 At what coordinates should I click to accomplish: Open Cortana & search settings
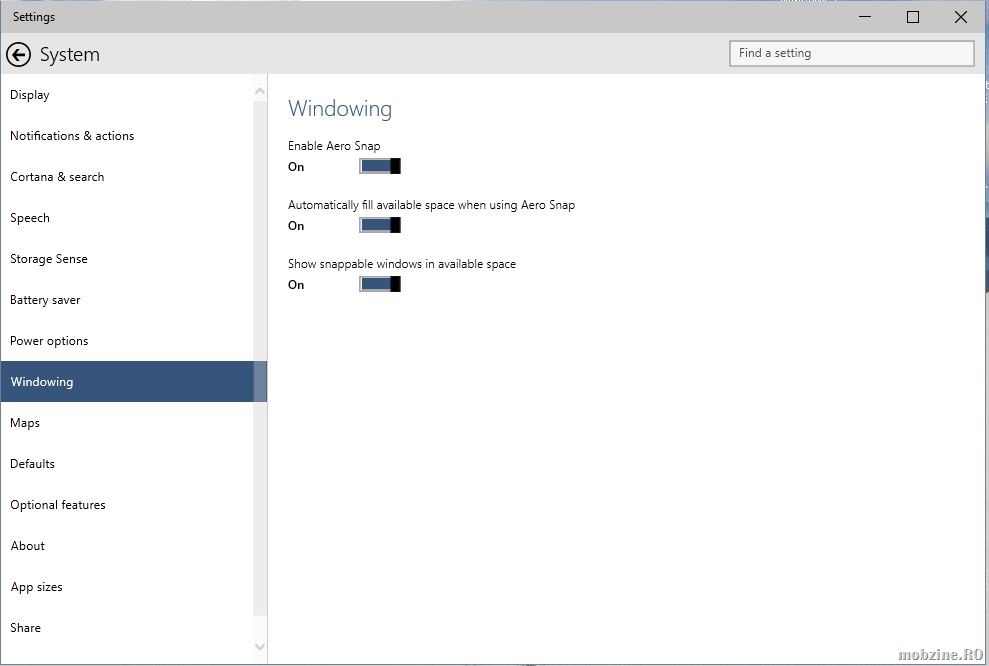[127, 177]
